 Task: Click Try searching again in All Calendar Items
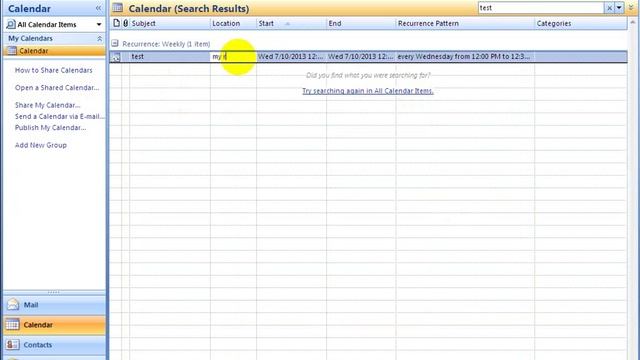coord(368,91)
